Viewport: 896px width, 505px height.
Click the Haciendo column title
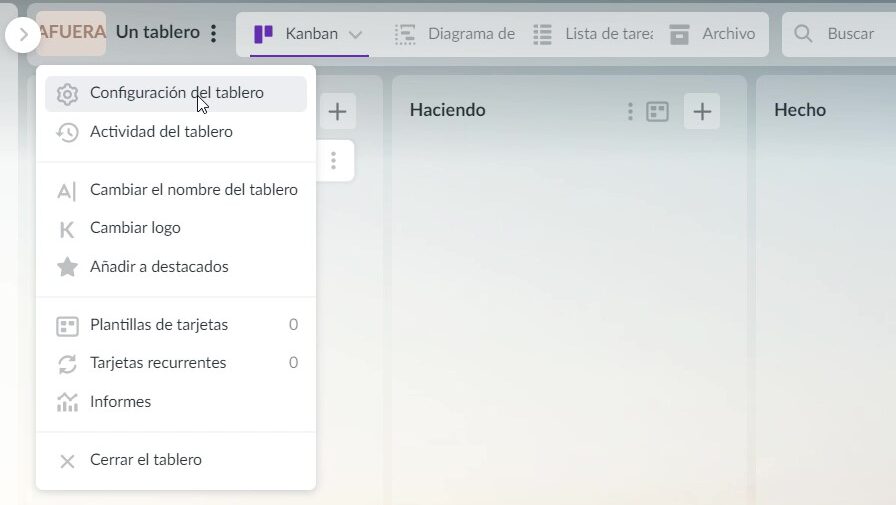[x=447, y=110]
